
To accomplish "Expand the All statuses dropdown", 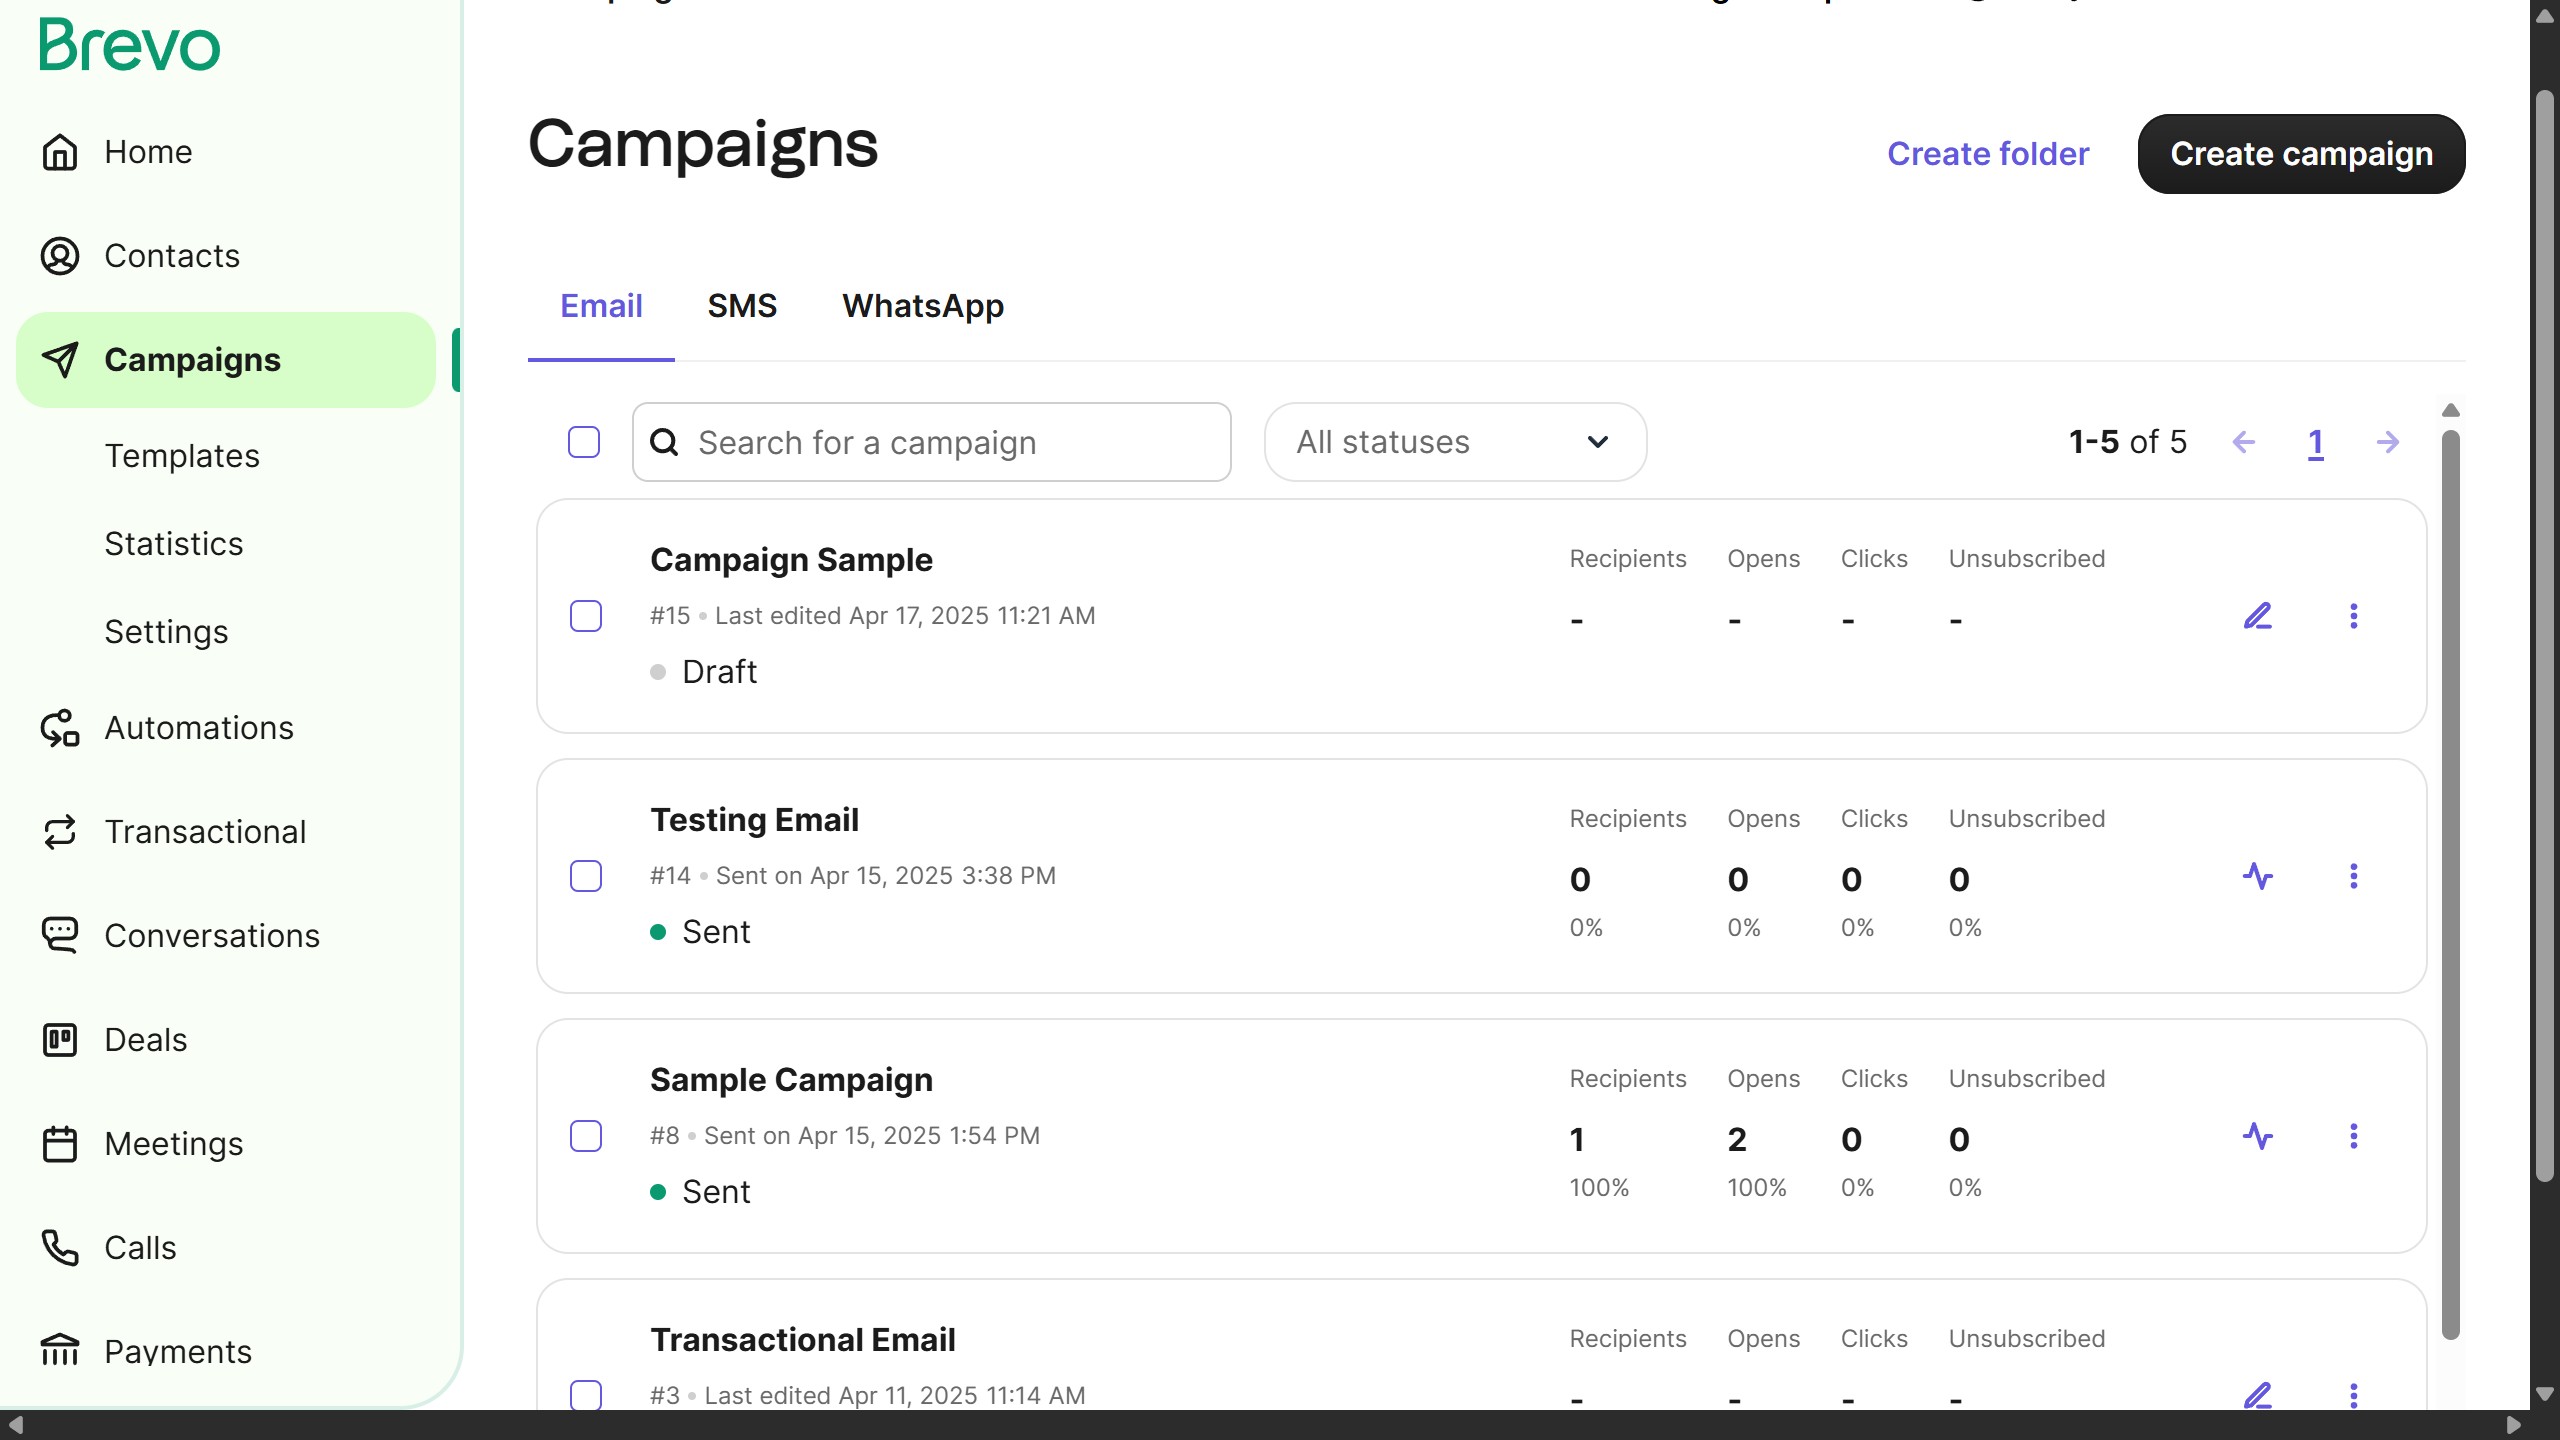I will pos(1455,442).
